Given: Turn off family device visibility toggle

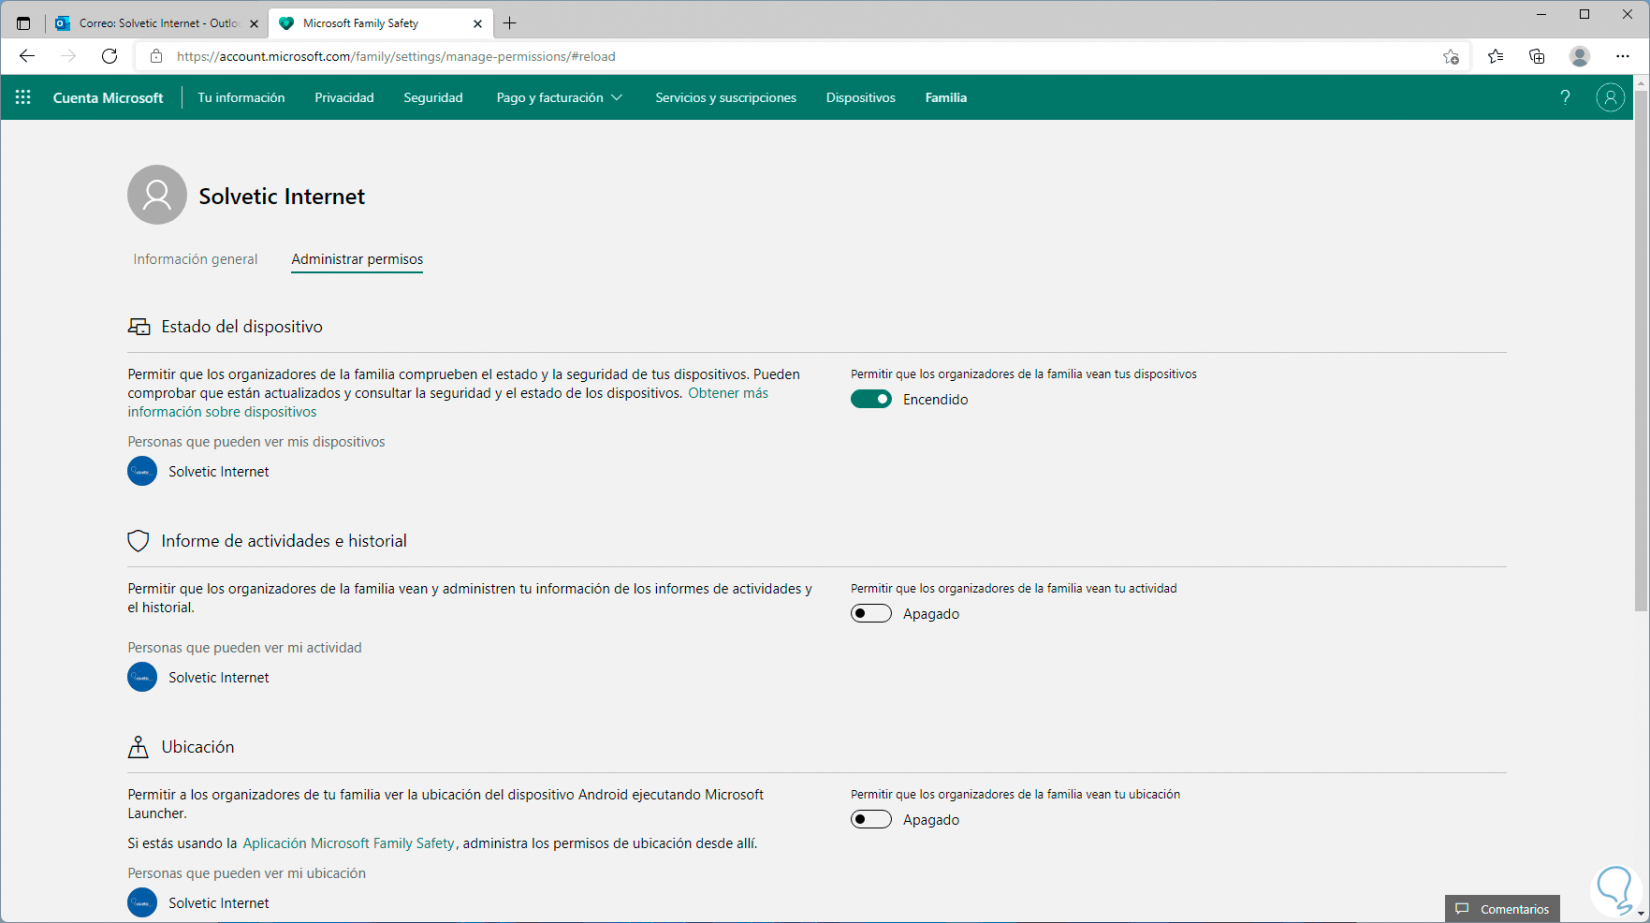Looking at the screenshot, I should click(x=871, y=399).
